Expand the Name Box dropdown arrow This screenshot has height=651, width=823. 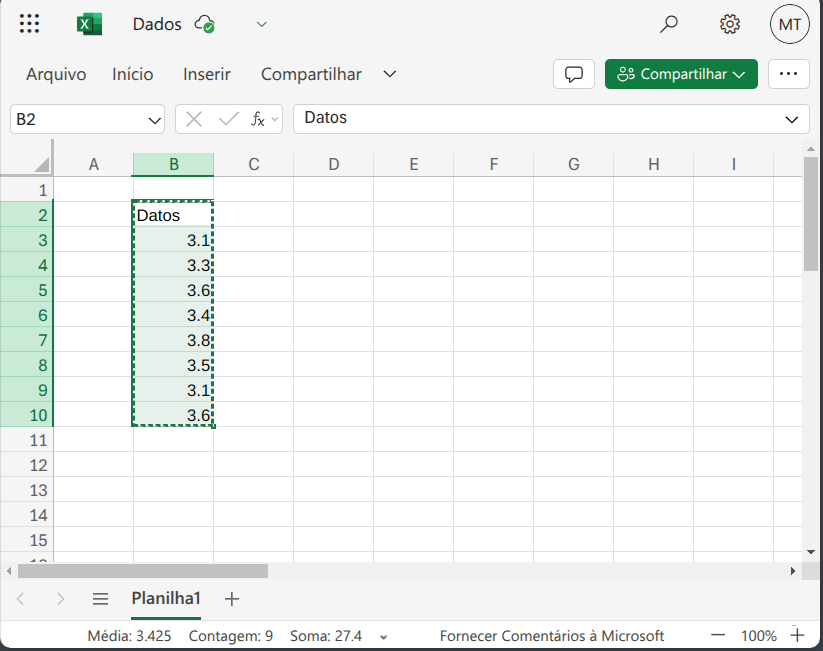pyautogui.click(x=155, y=119)
